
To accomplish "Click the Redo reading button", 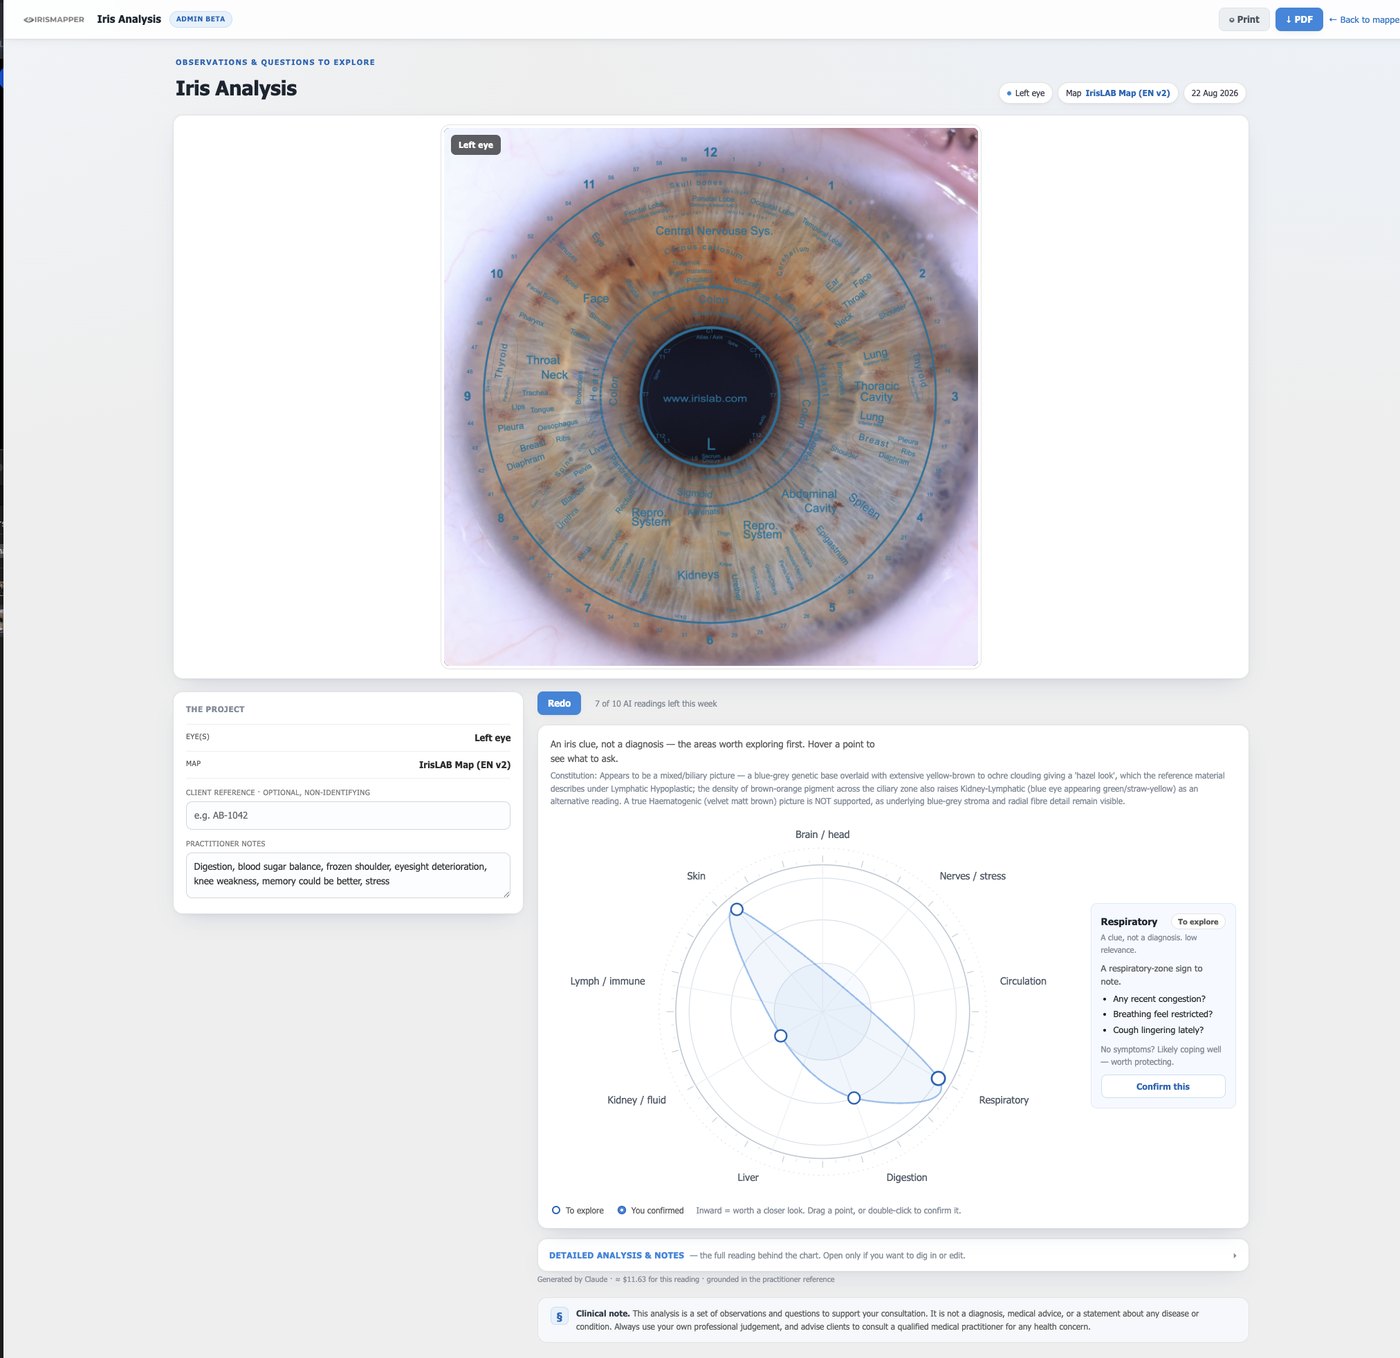I will [x=559, y=703].
